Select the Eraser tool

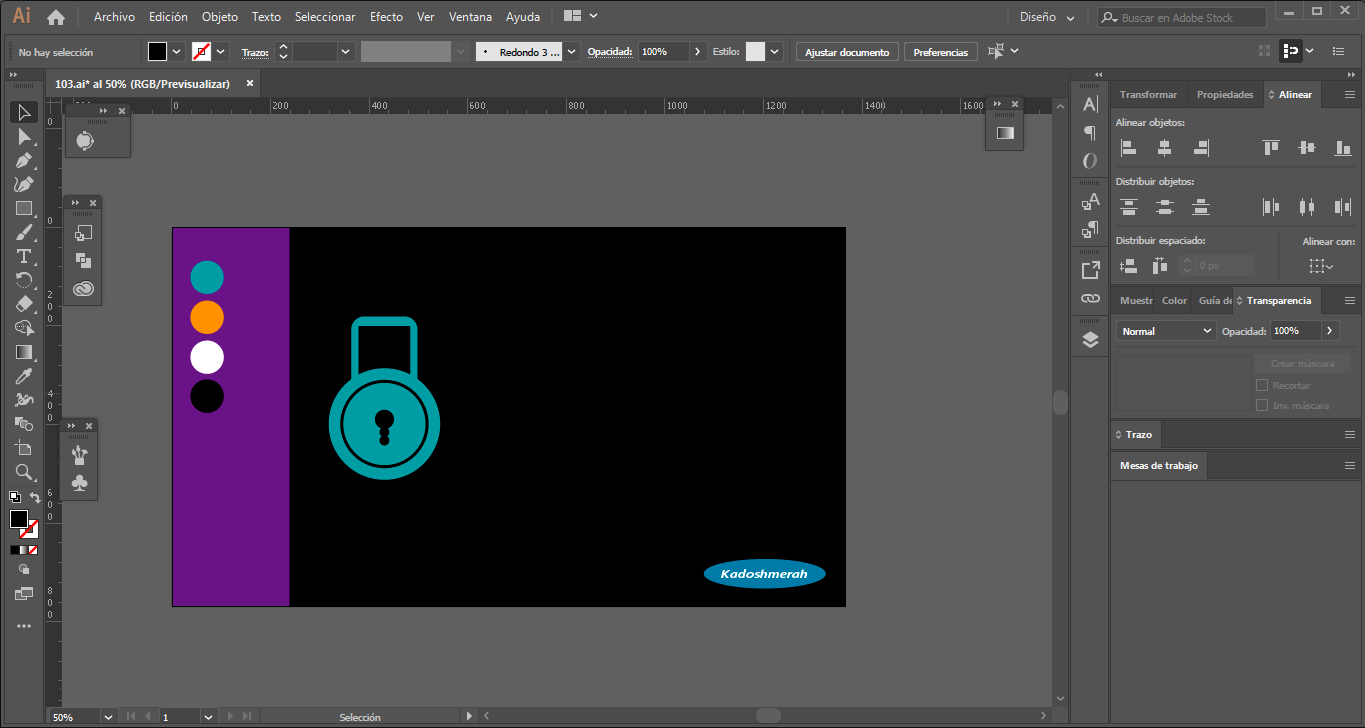pos(24,304)
